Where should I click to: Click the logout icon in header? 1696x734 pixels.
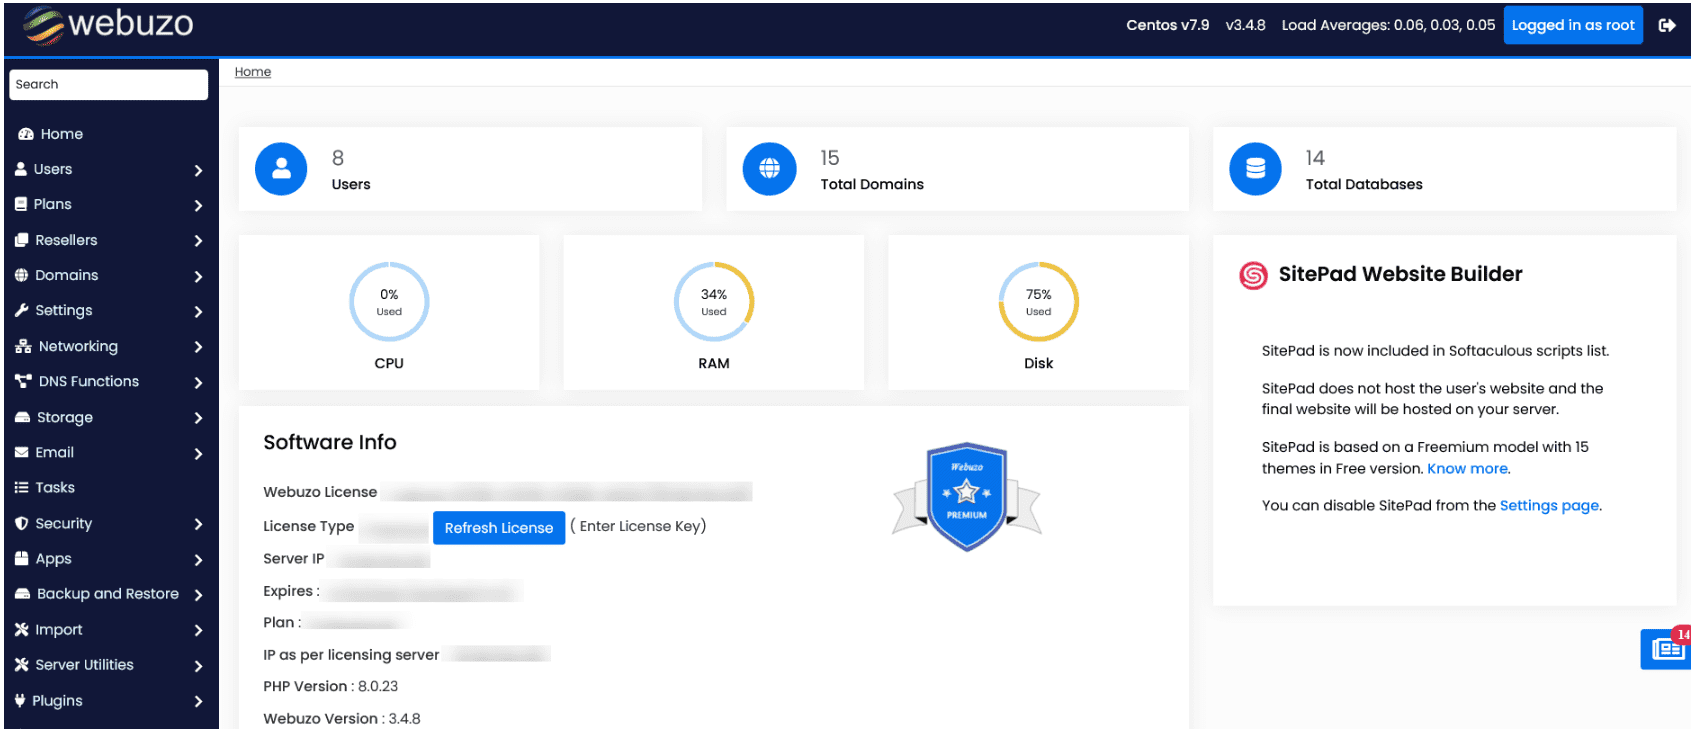(x=1667, y=25)
